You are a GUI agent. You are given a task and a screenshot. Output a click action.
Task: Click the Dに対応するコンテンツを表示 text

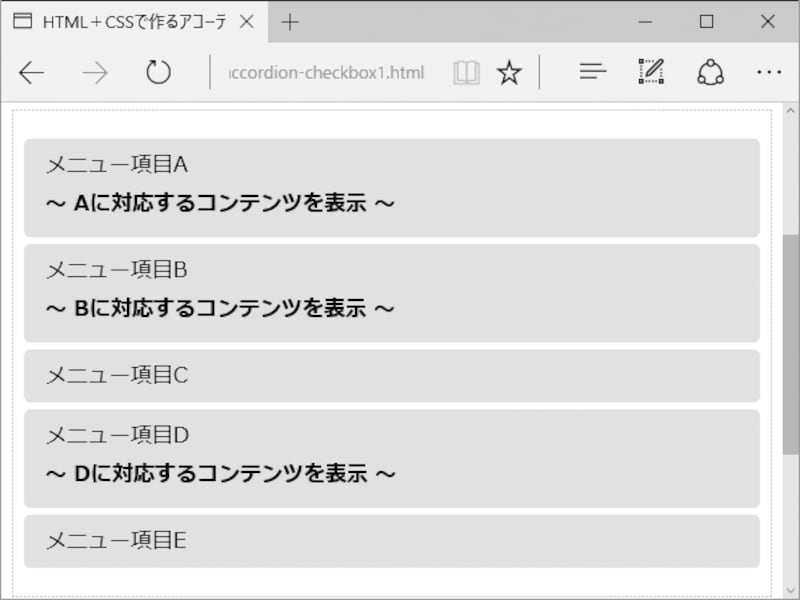tap(220, 475)
